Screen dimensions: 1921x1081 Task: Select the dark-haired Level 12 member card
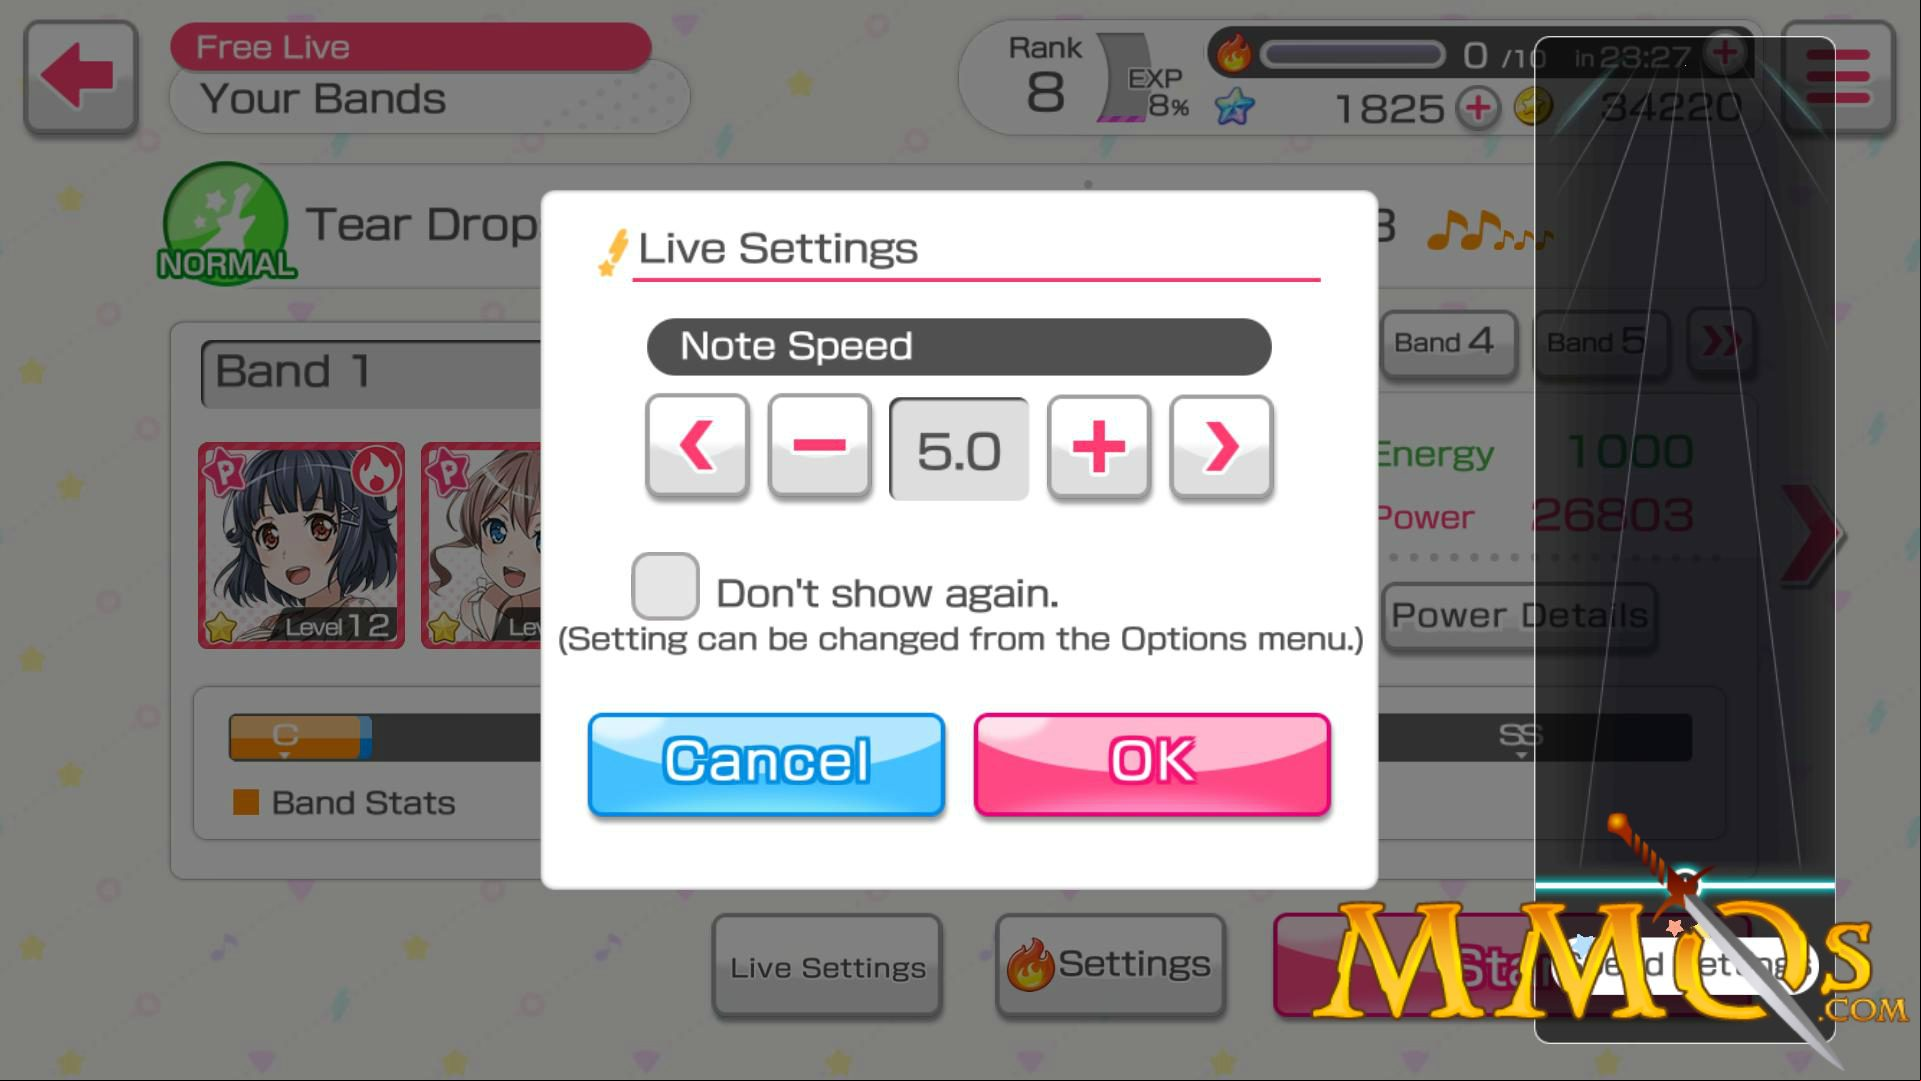(x=302, y=546)
